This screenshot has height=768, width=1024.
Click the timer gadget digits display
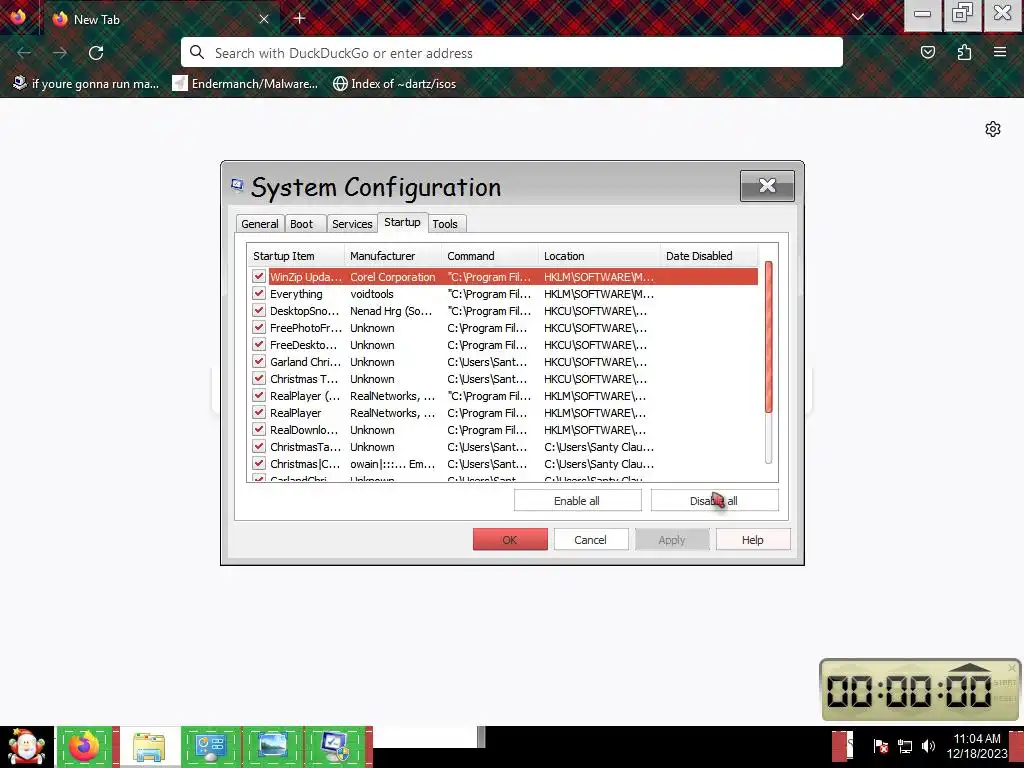(908, 691)
